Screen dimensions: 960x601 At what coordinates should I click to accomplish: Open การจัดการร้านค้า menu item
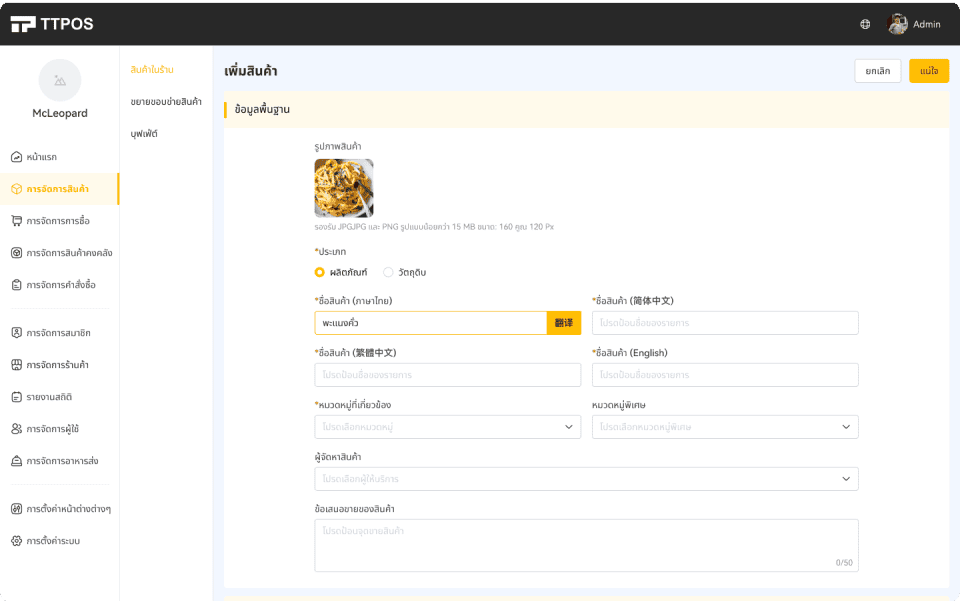[59, 365]
